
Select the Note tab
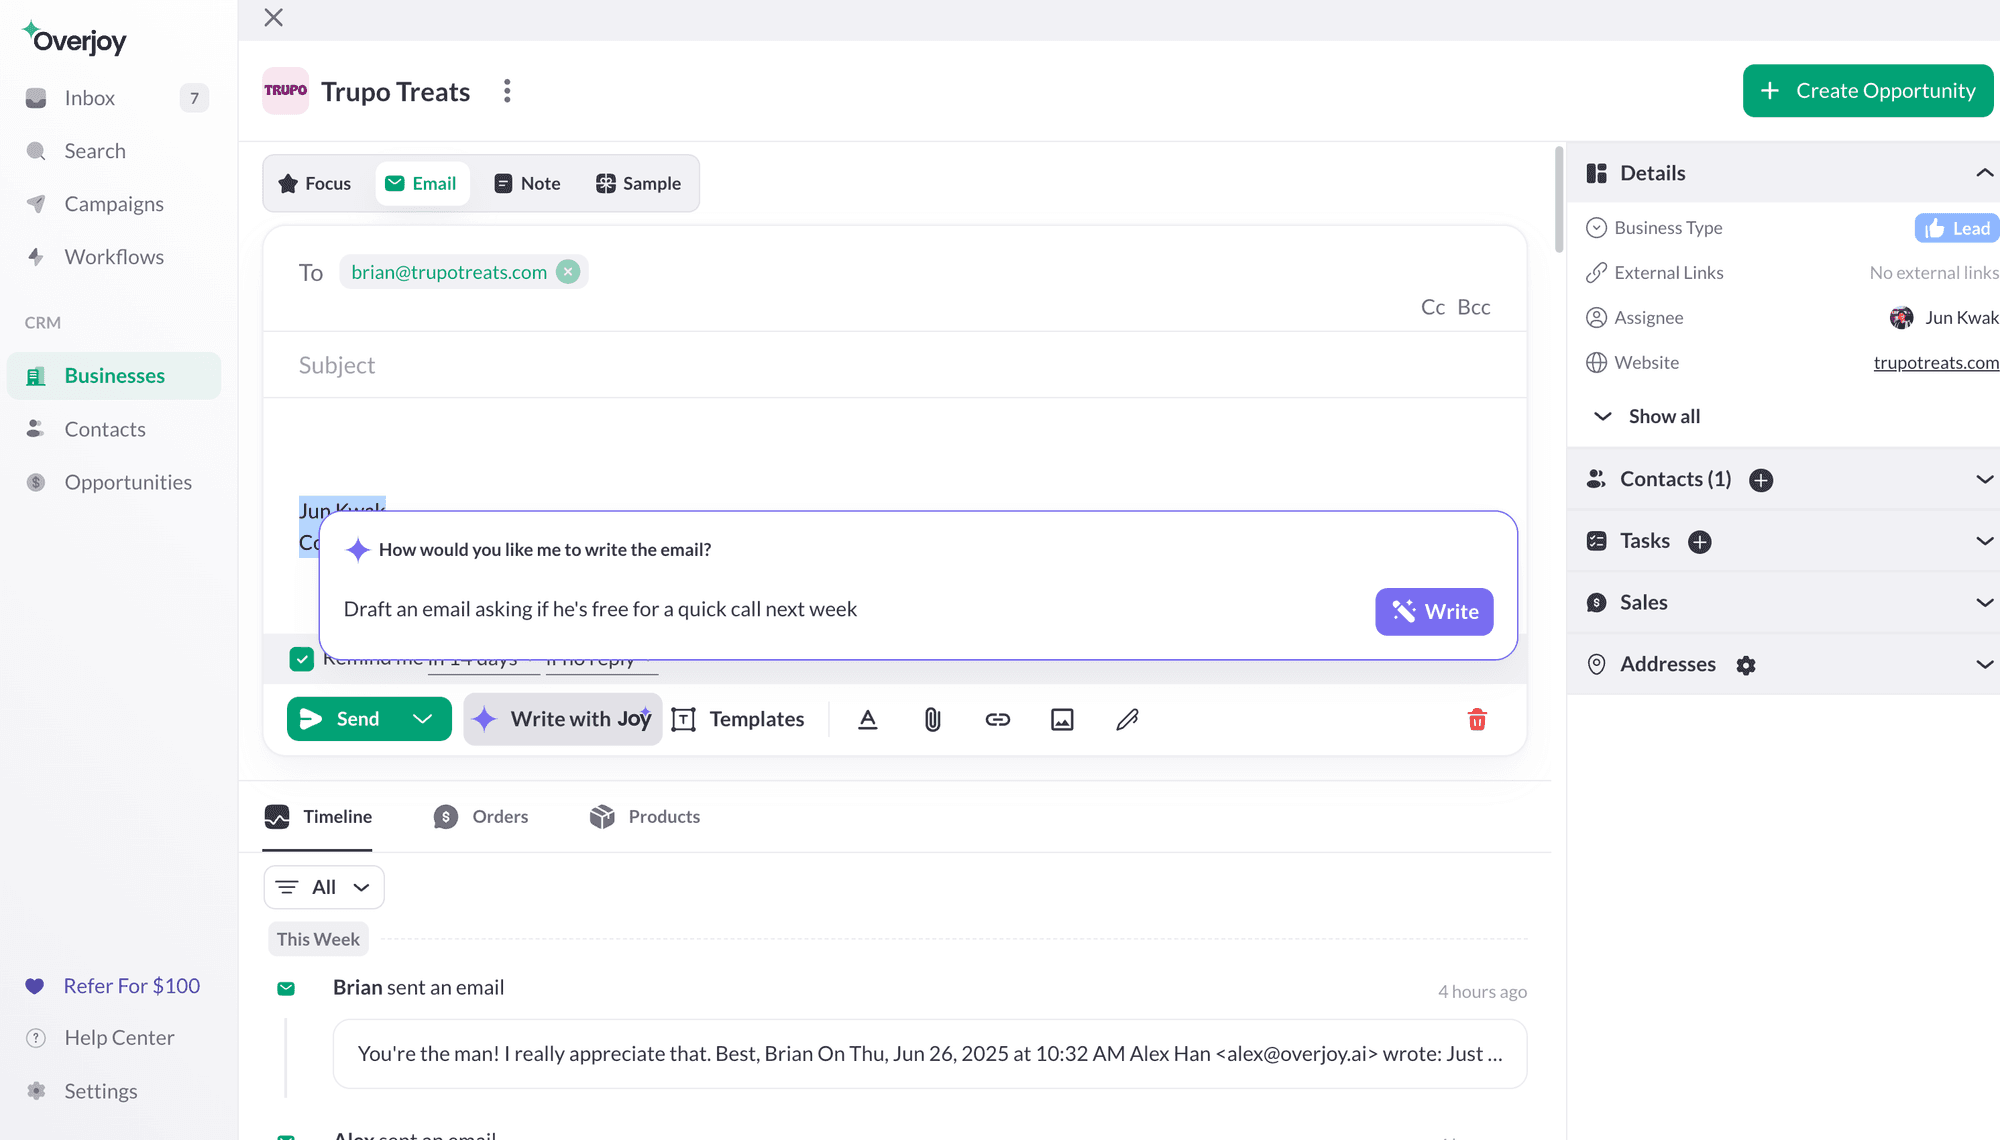click(x=527, y=184)
